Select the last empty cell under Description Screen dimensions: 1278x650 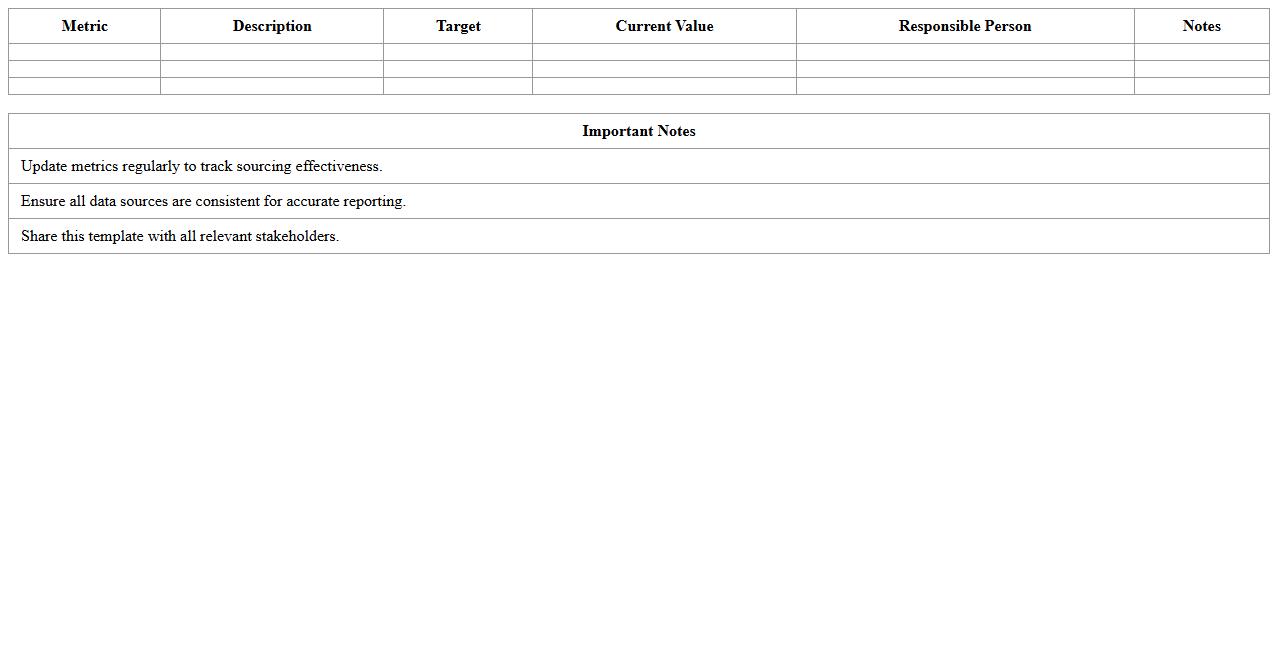[x=272, y=86]
